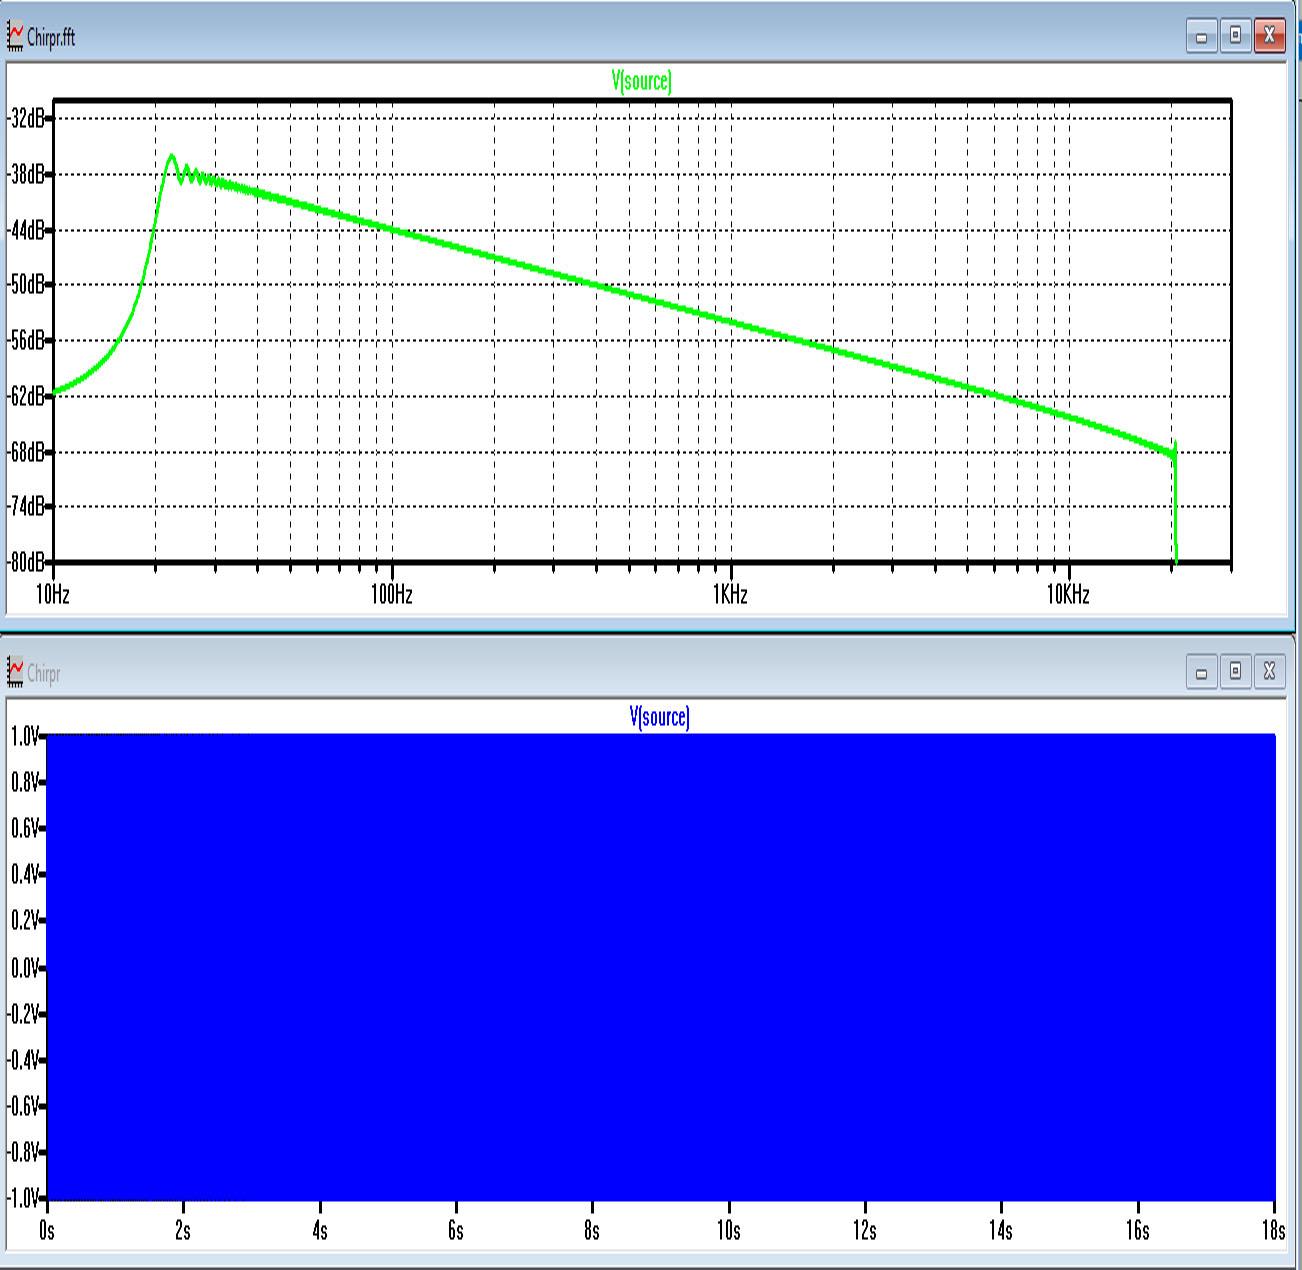Click the 10s time axis label

pyautogui.click(x=728, y=1230)
